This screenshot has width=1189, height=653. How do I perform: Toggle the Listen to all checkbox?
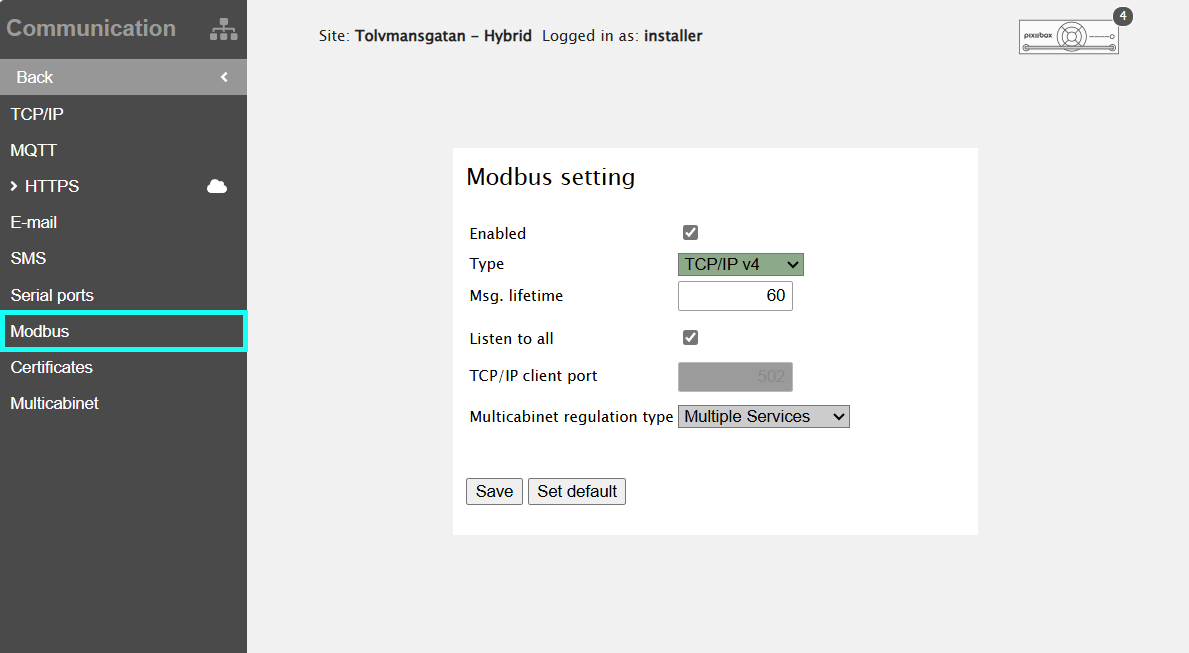690,337
